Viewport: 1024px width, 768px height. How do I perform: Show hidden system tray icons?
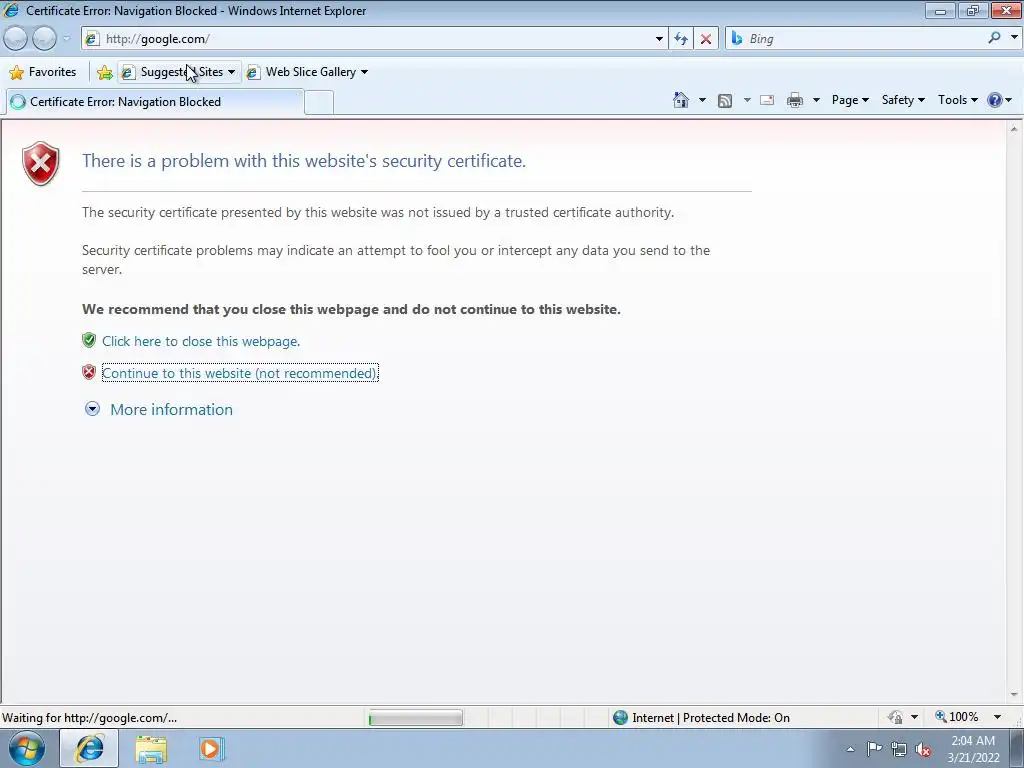tap(850, 749)
